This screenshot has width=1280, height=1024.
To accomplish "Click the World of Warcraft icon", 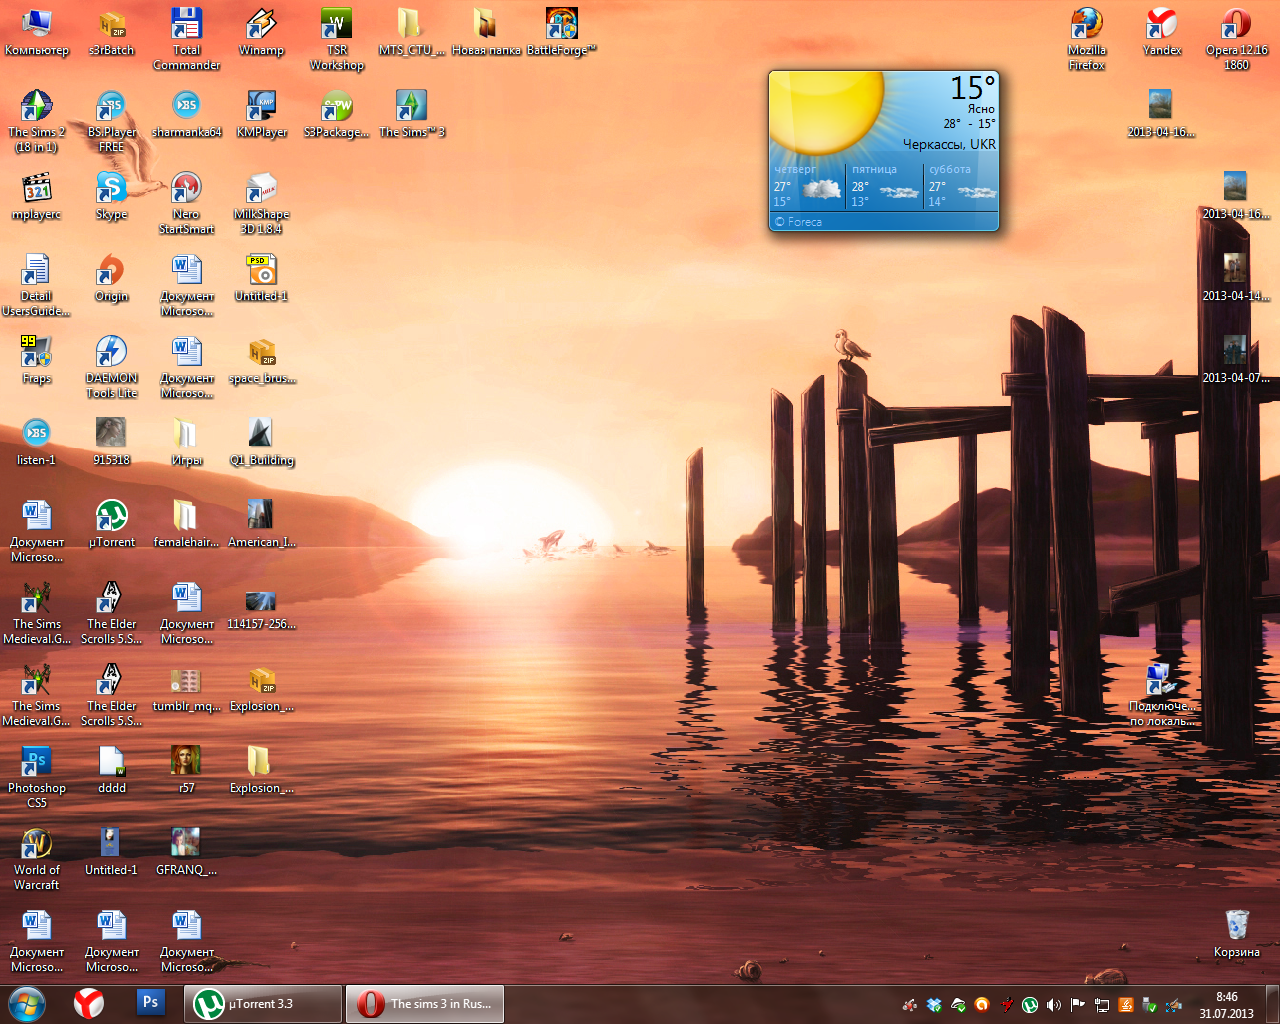I will [x=37, y=844].
